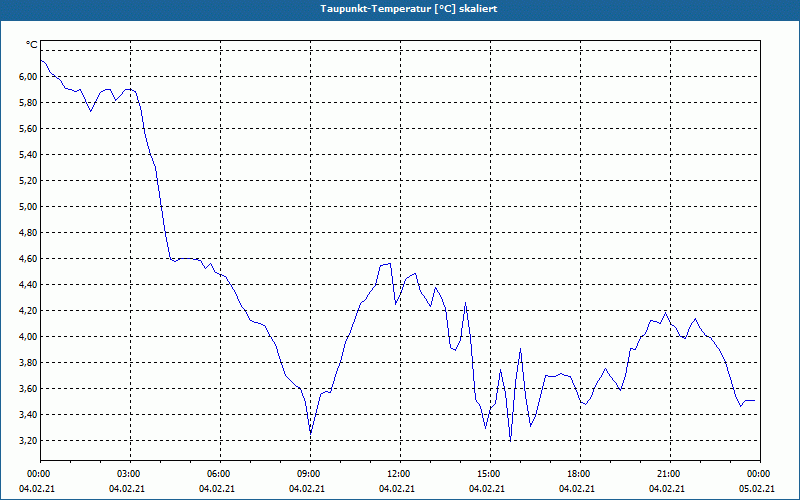The image size is (800, 500).
Task: Select the '04.02.21' date under 03:00
Action: (x=127, y=489)
